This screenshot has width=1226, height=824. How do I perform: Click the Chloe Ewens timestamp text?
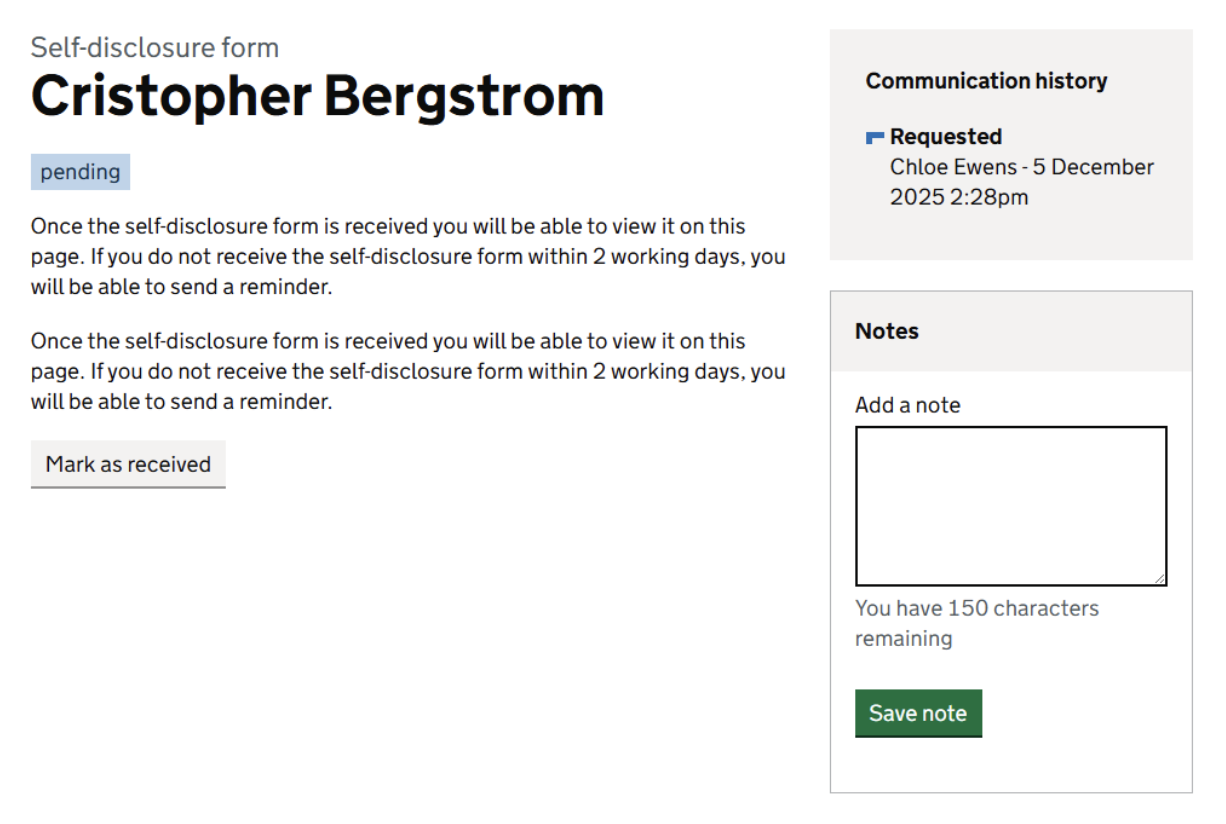pyautogui.click(x=1021, y=167)
